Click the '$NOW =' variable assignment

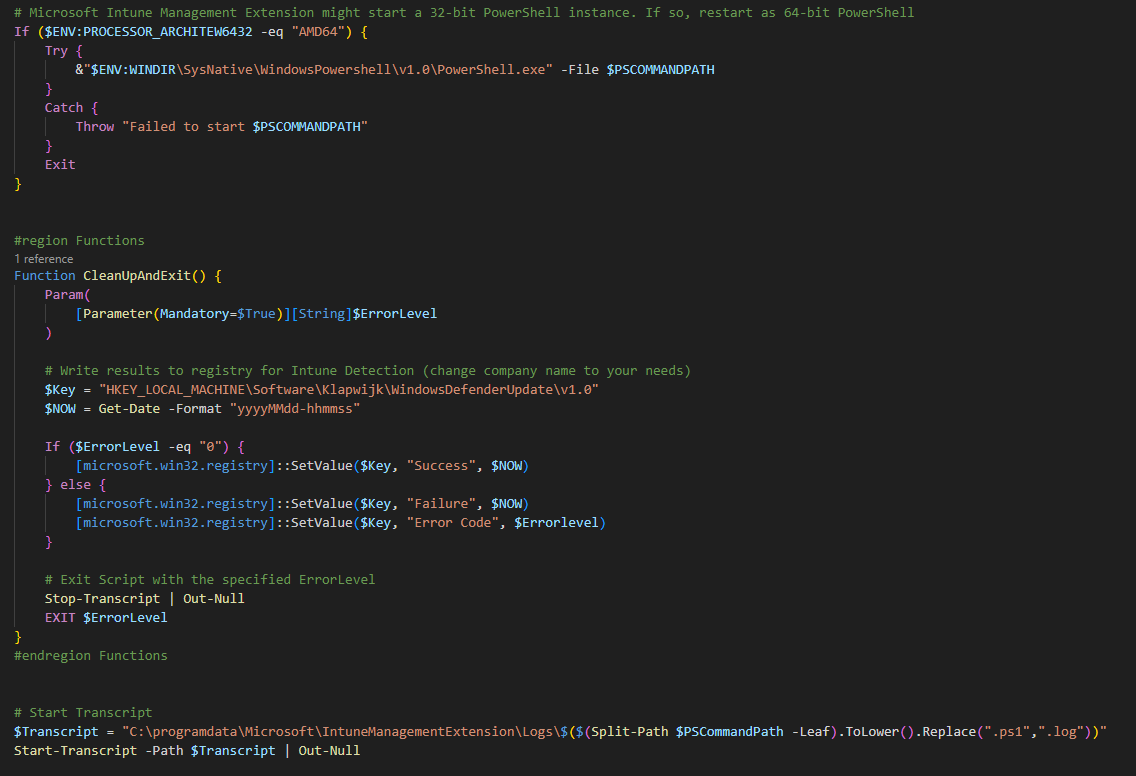(67, 409)
